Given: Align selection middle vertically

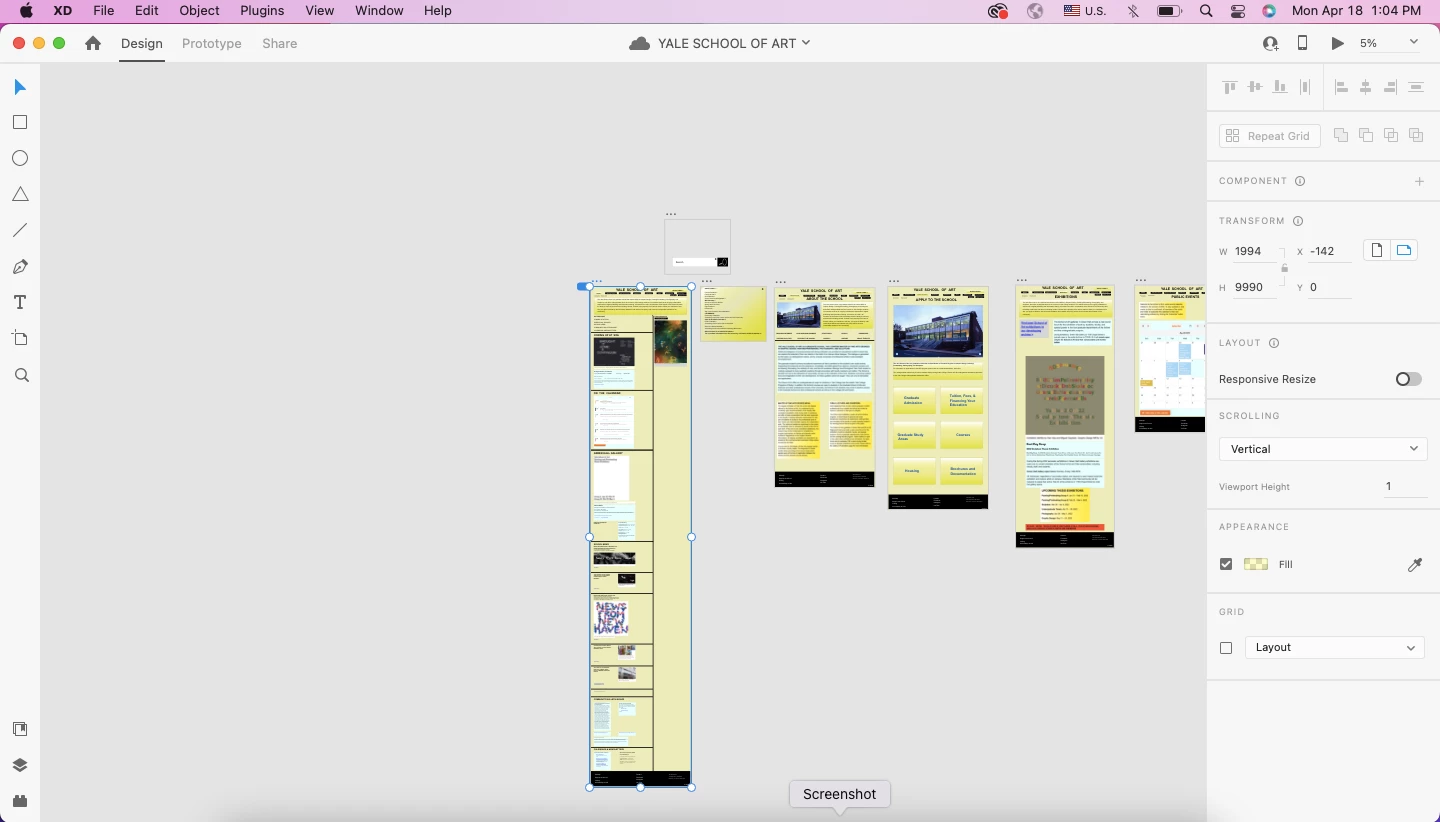Looking at the screenshot, I should (x=1255, y=87).
